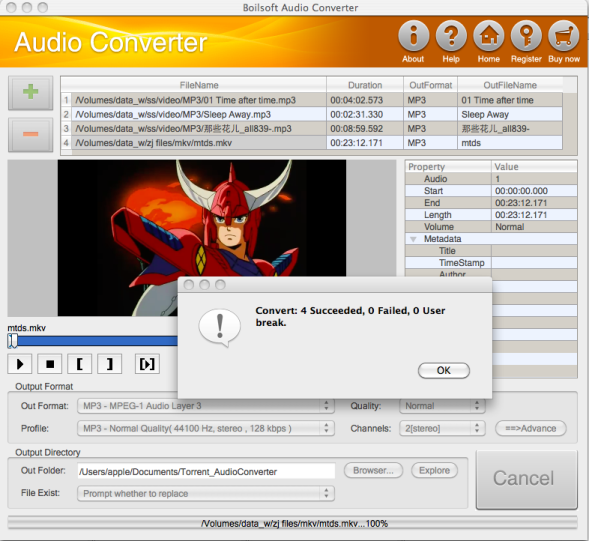The image size is (589, 541).
Task: Click the Out Folder path field
Action: point(206,471)
